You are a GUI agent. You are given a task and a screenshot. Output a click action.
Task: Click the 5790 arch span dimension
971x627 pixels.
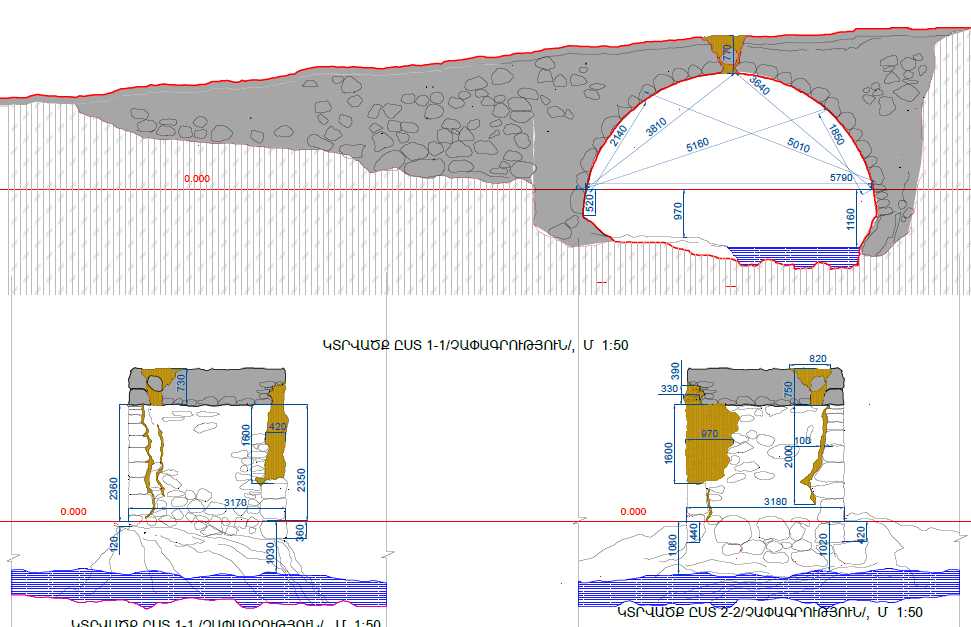[x=844, y=177]
